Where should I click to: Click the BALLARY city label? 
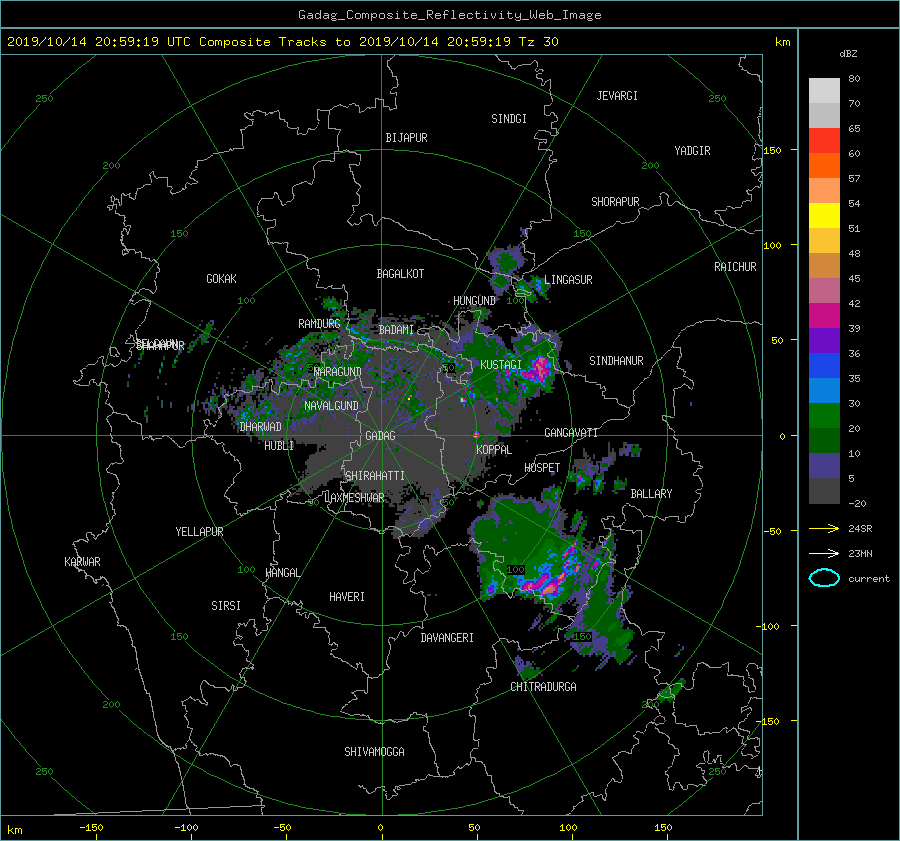coord(651,494)
